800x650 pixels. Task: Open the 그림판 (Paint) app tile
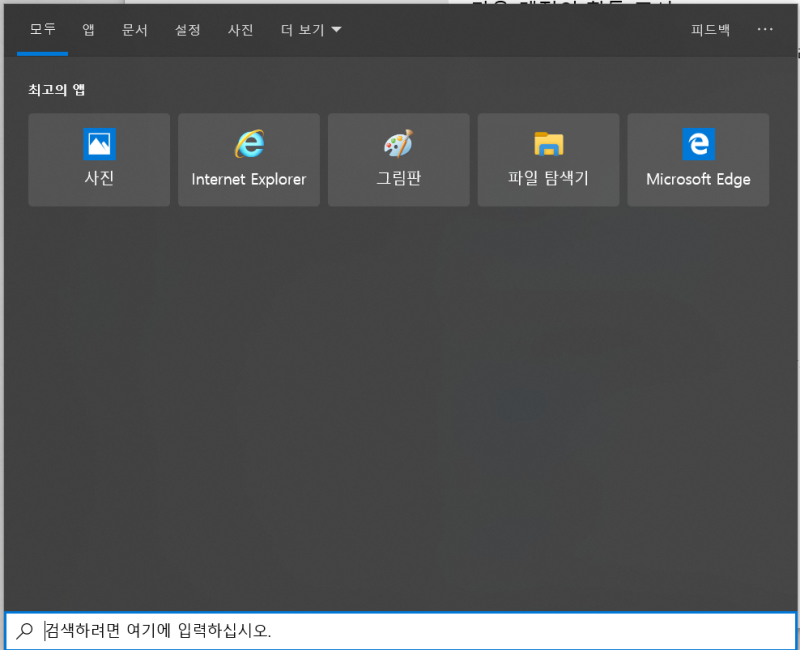[x=398, y=160]
